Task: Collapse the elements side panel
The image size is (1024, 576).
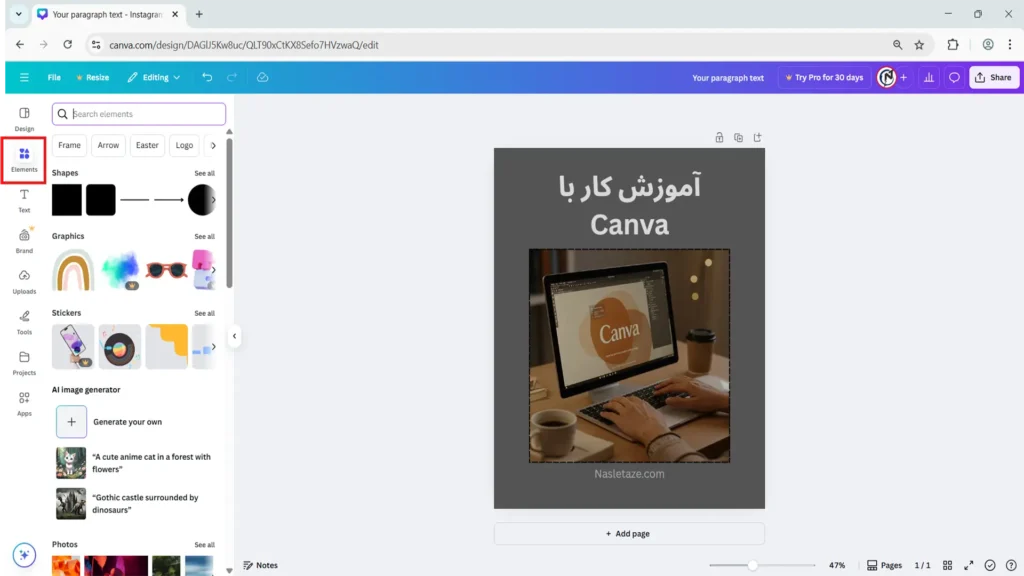Action: (x=234, y=336)
